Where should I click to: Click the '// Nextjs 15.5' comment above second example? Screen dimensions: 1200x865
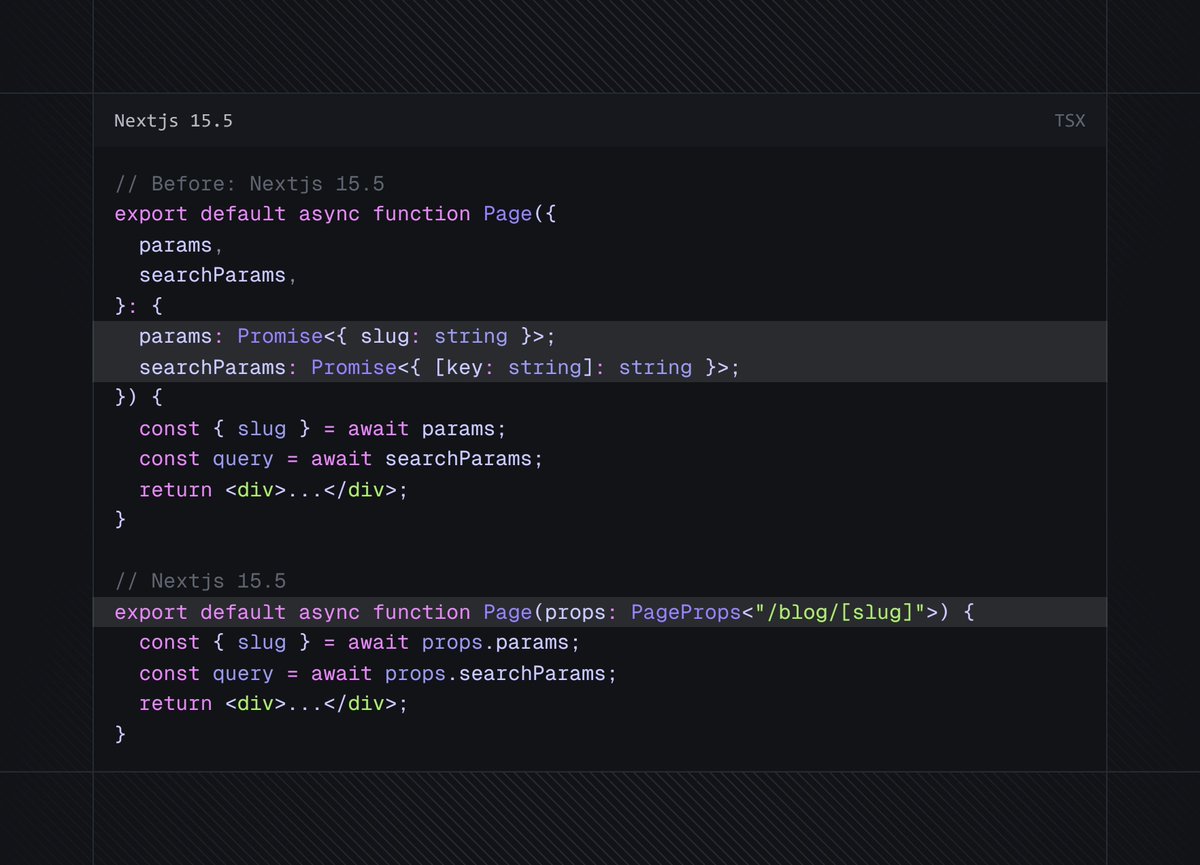click(200, 581)
